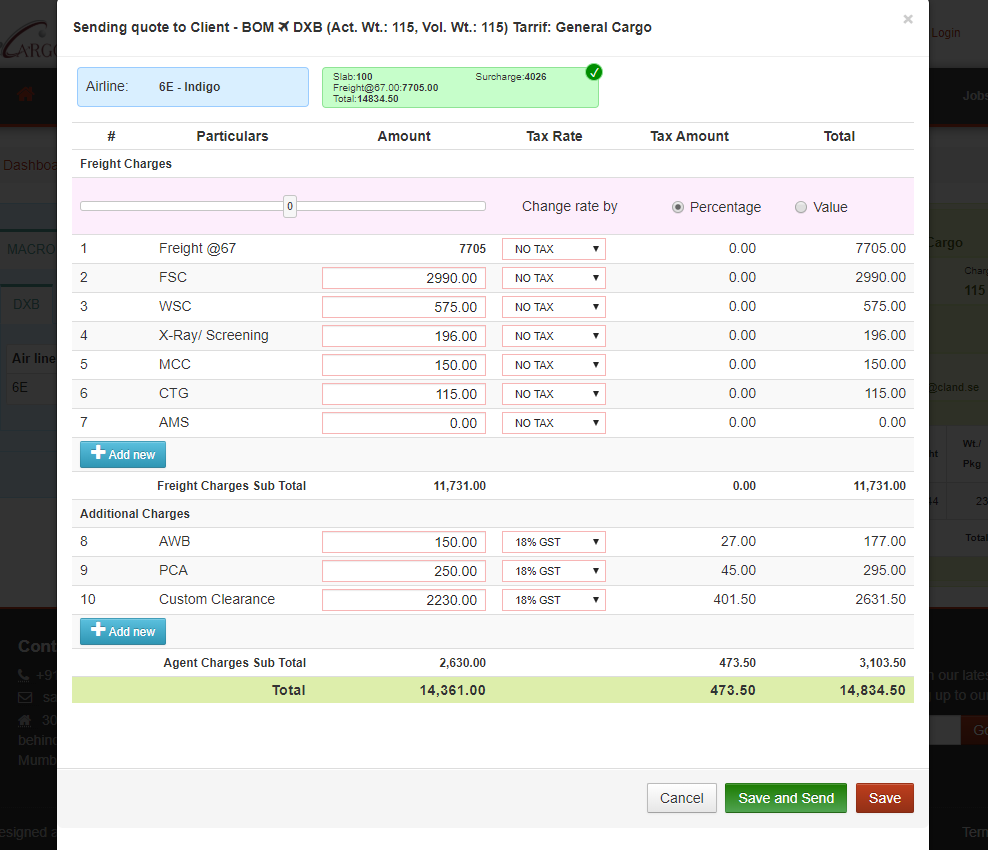The width and height of the screenshot is (988, 850).
Task: Select the Percentage radio button
Action: click(677, 207)
